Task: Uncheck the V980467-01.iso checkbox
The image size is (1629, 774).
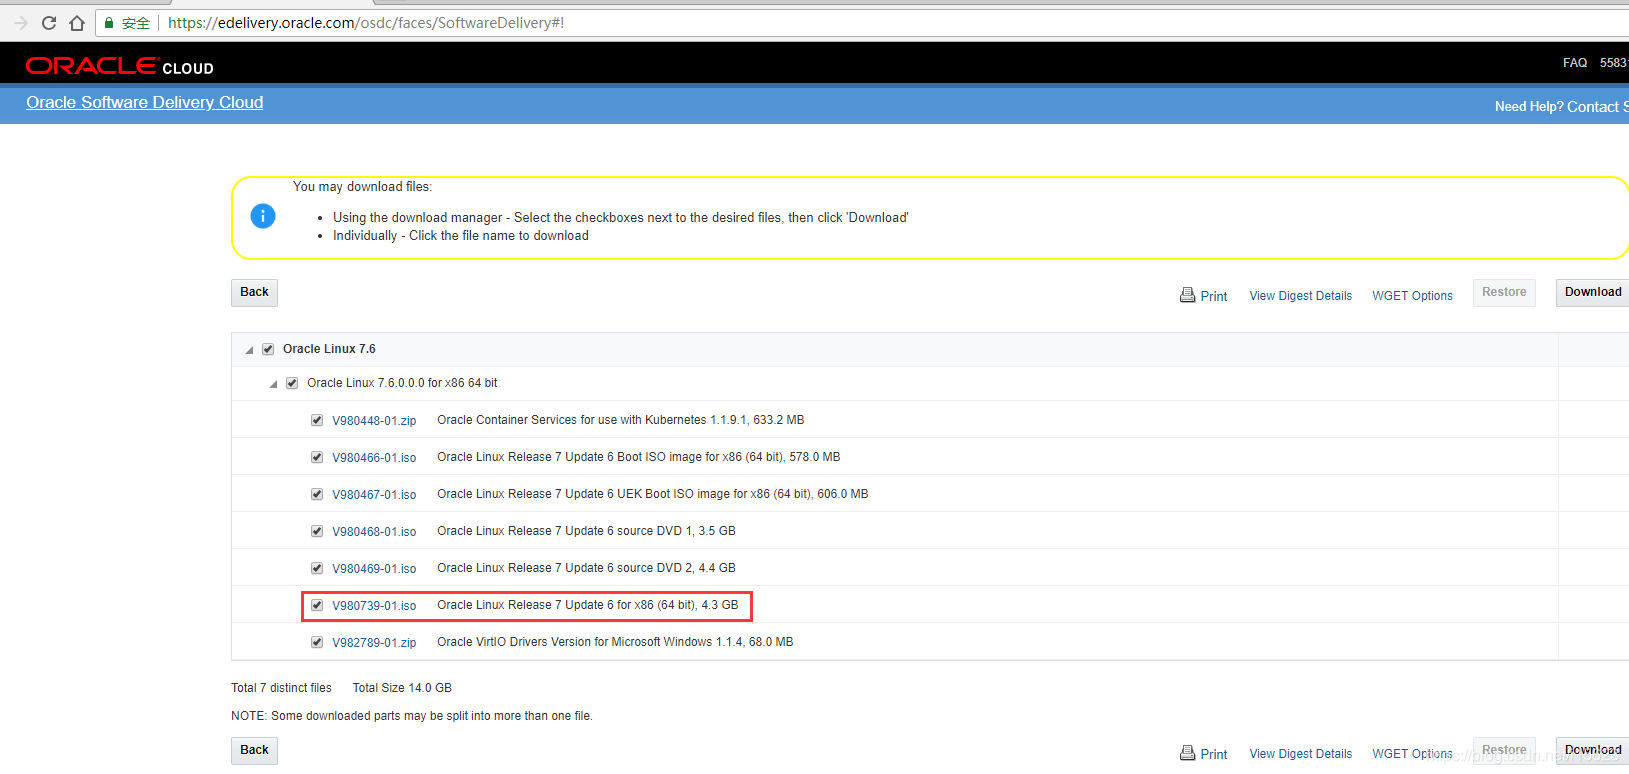Action: [x=317, y=494]
